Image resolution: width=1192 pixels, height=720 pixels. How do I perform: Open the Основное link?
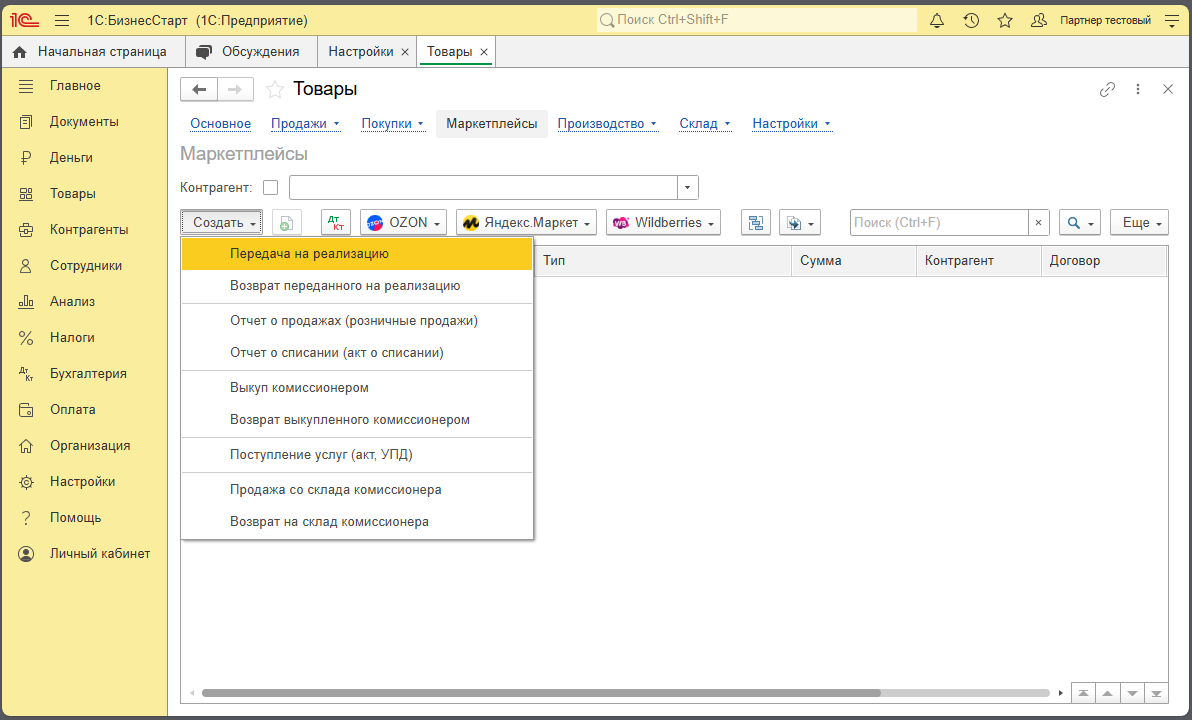(x=220, y=124)
